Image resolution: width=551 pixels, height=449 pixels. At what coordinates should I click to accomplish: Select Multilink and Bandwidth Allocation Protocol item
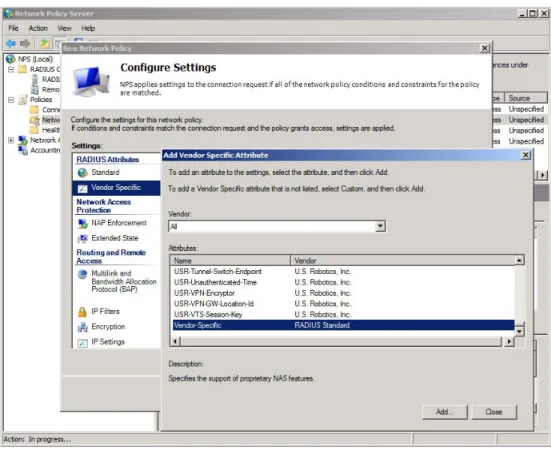pos(124,281)
